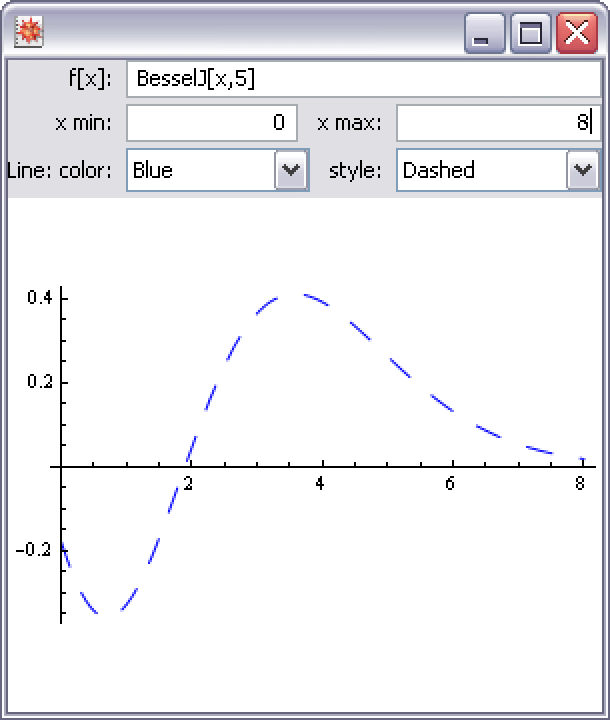
Task: Click the "x max:" label
Action: coord(350,123)
